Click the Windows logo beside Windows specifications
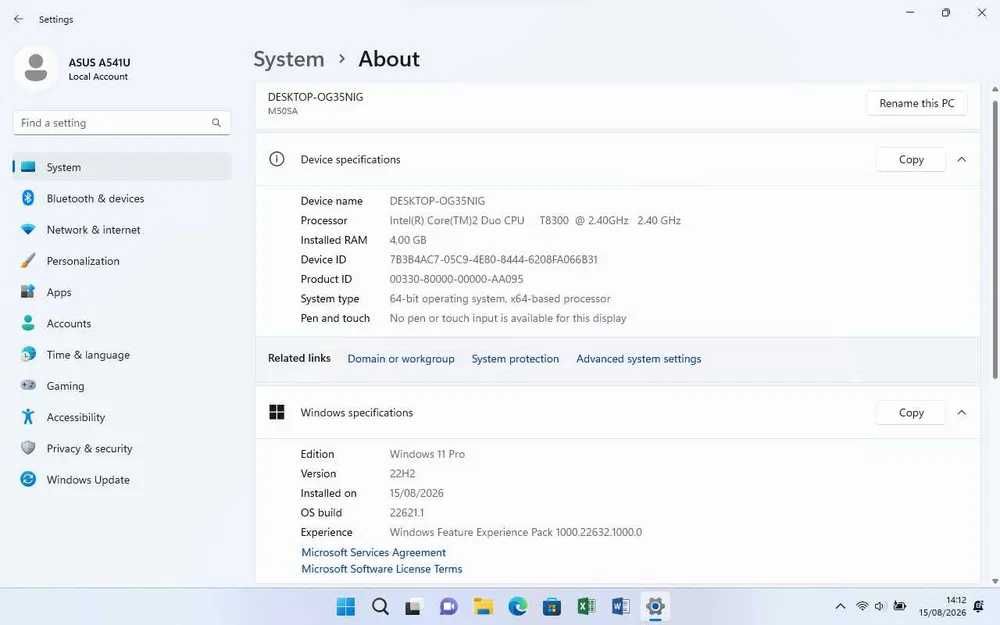The width and height of the screenshot is (1000, 625). [x=277, y=412]
